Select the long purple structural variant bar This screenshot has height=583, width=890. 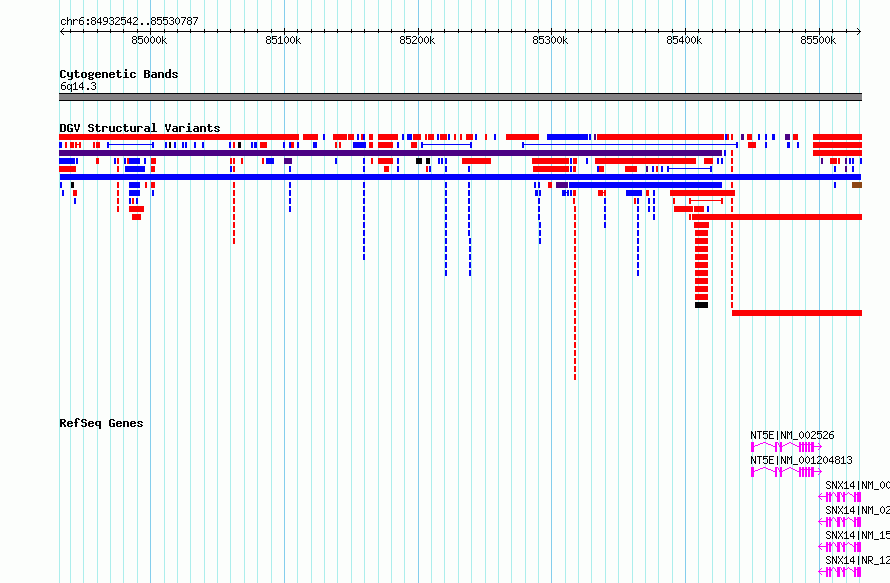click(x=391, y=153)
